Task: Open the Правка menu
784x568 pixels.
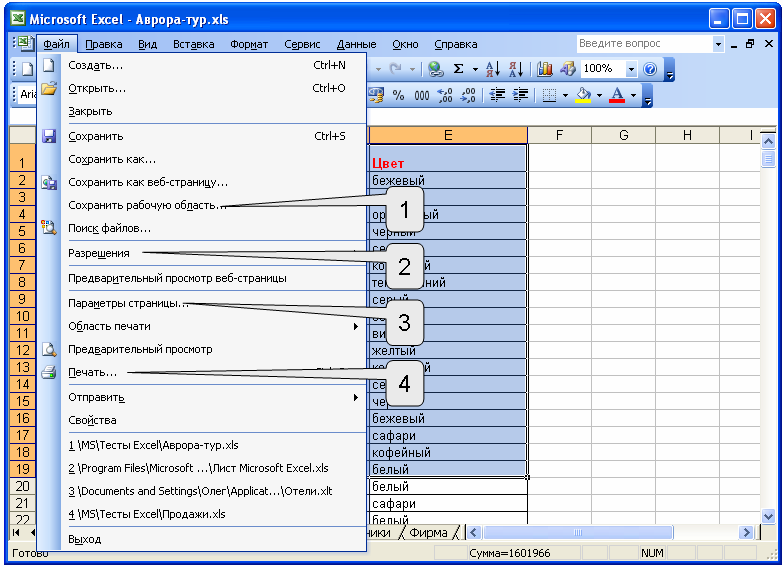Action: click(104, 44)
